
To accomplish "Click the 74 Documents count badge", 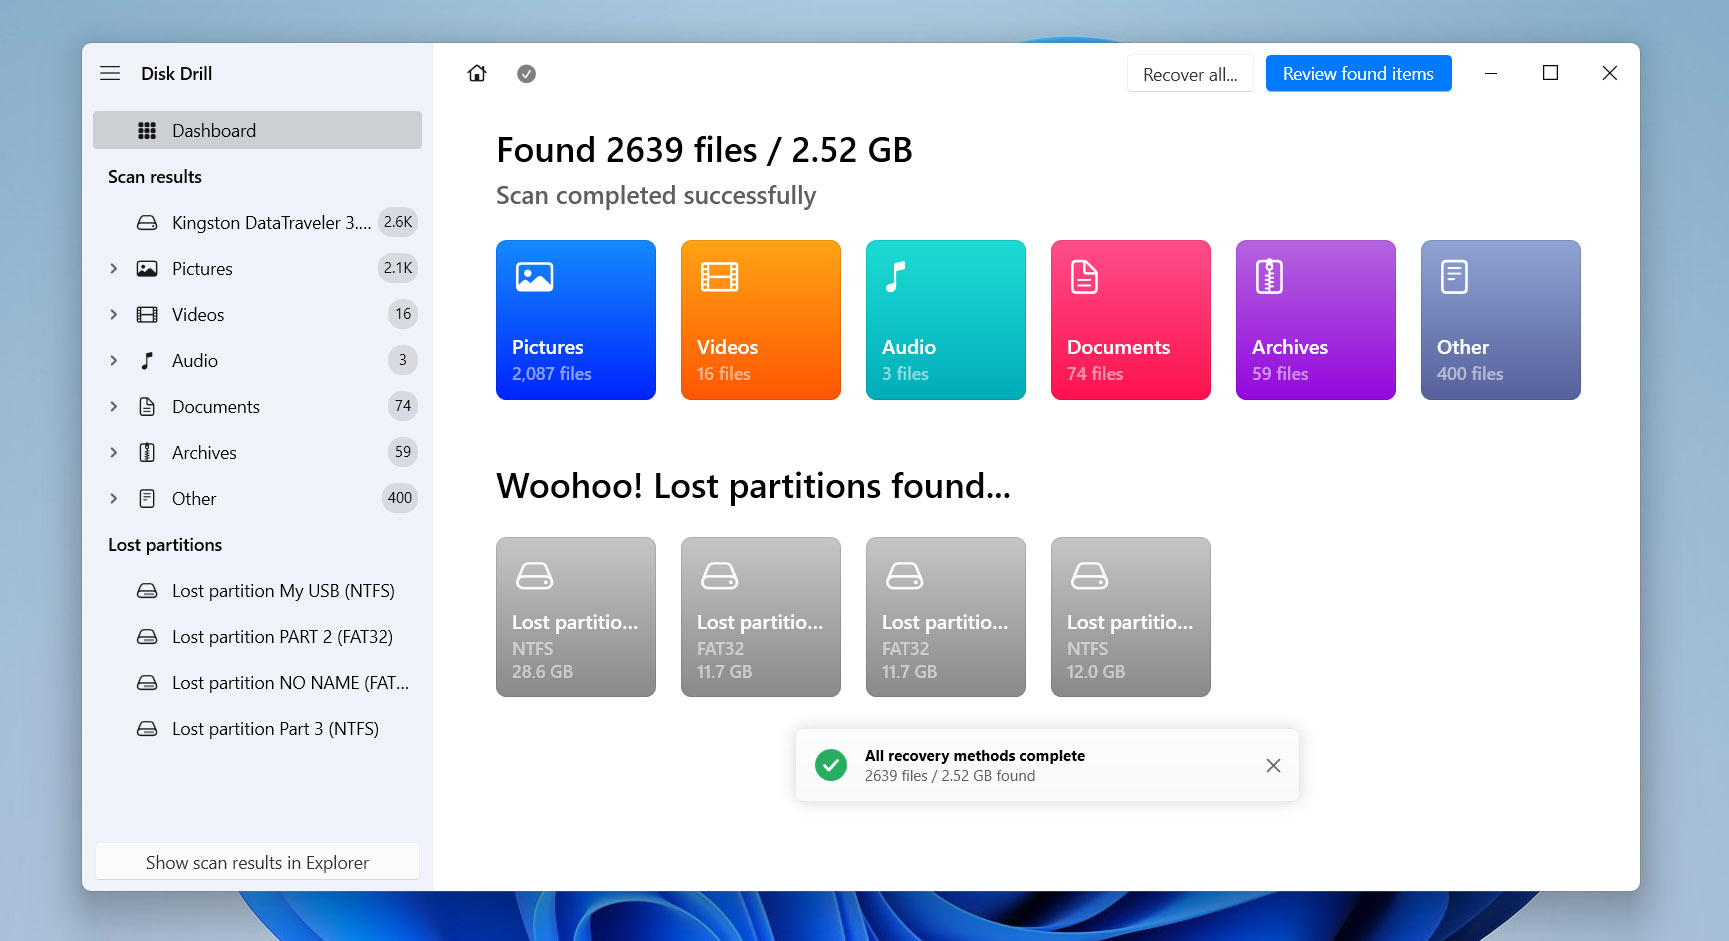I will [x=403, y=406].
